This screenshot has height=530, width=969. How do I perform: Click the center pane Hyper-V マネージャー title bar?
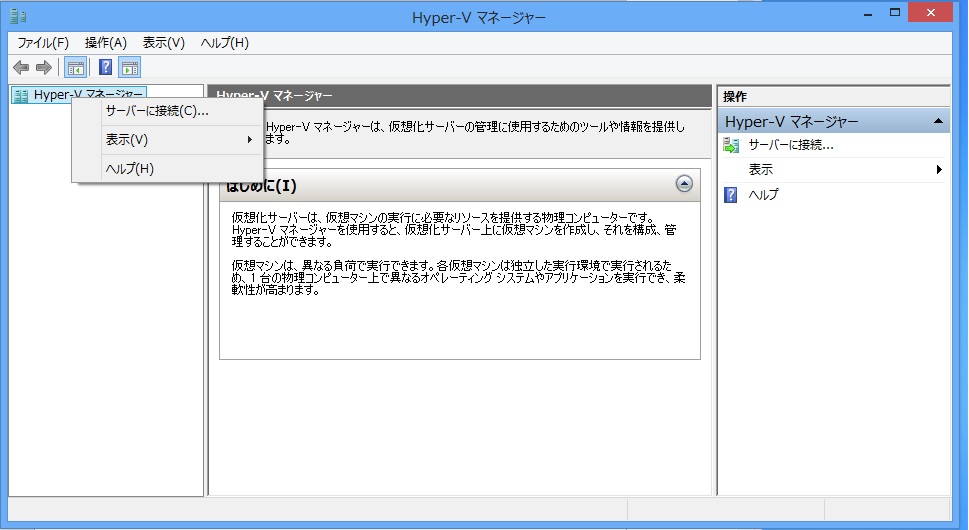pos(460,96)
